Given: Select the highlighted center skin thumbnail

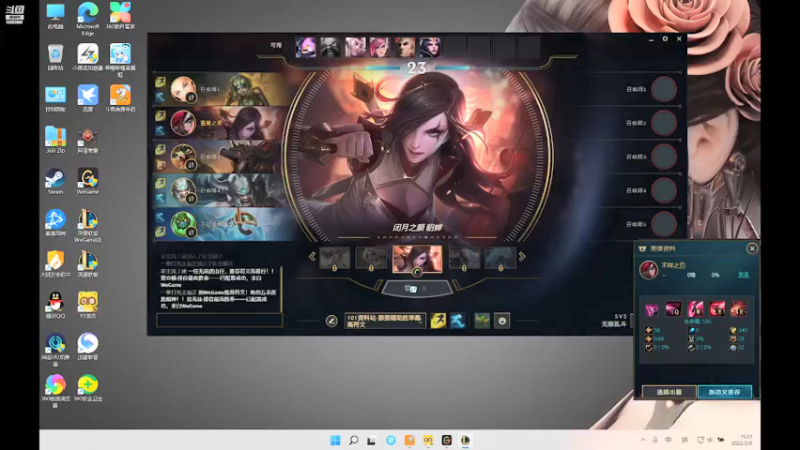Looking at the screenshot, I should tap(417, 259).
